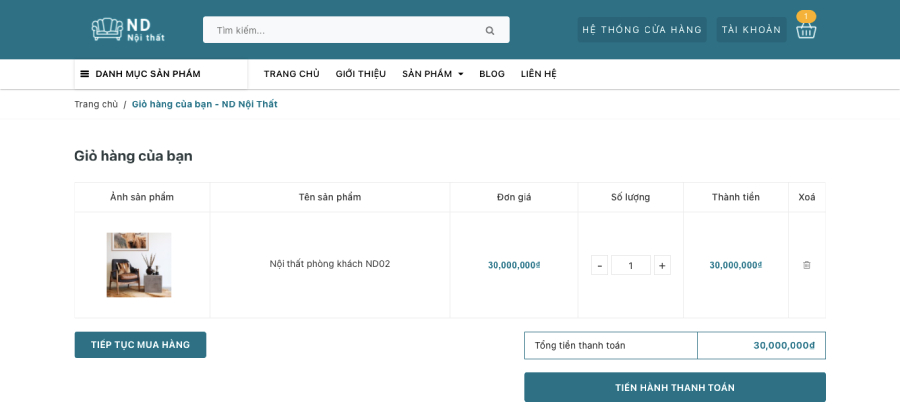
Task: Click the Đơn giá price 30,000,000₫
Action: [514, 265]
